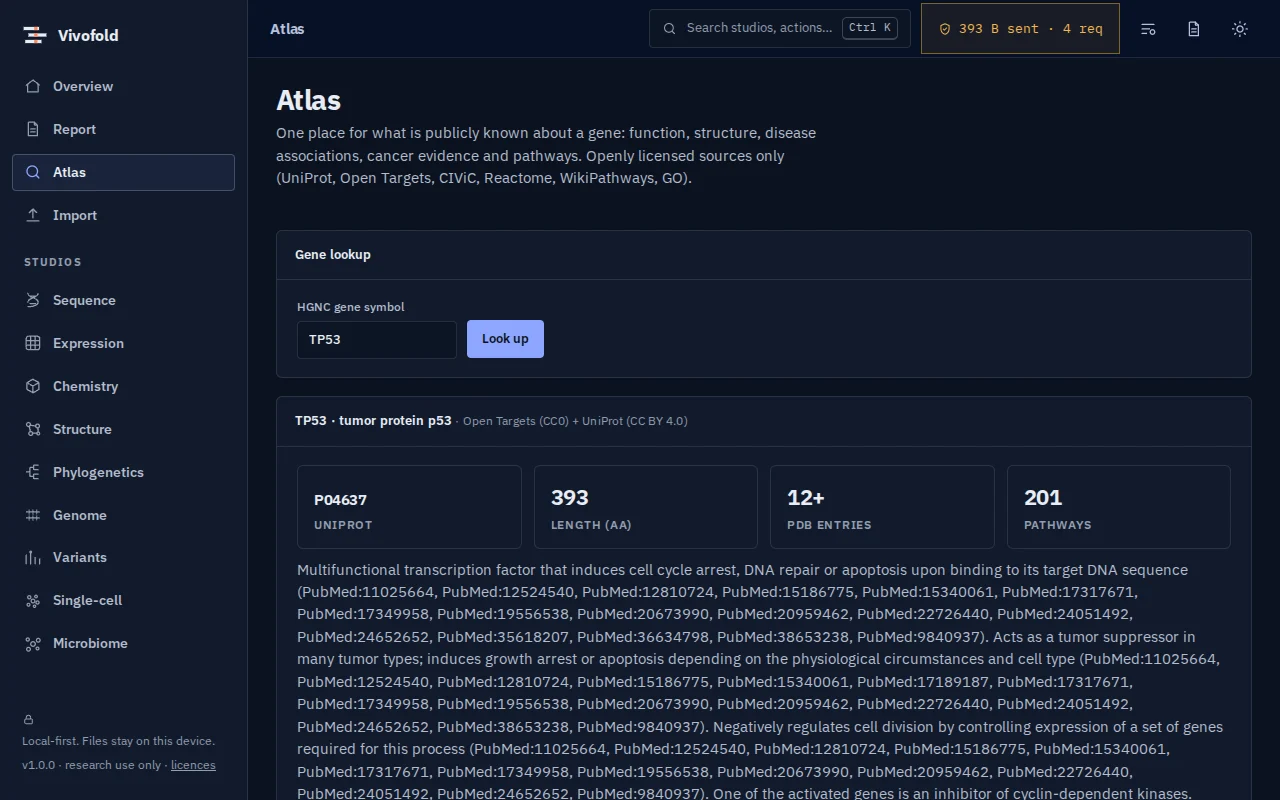Click the Import upload icon

[x=33, y=215]
